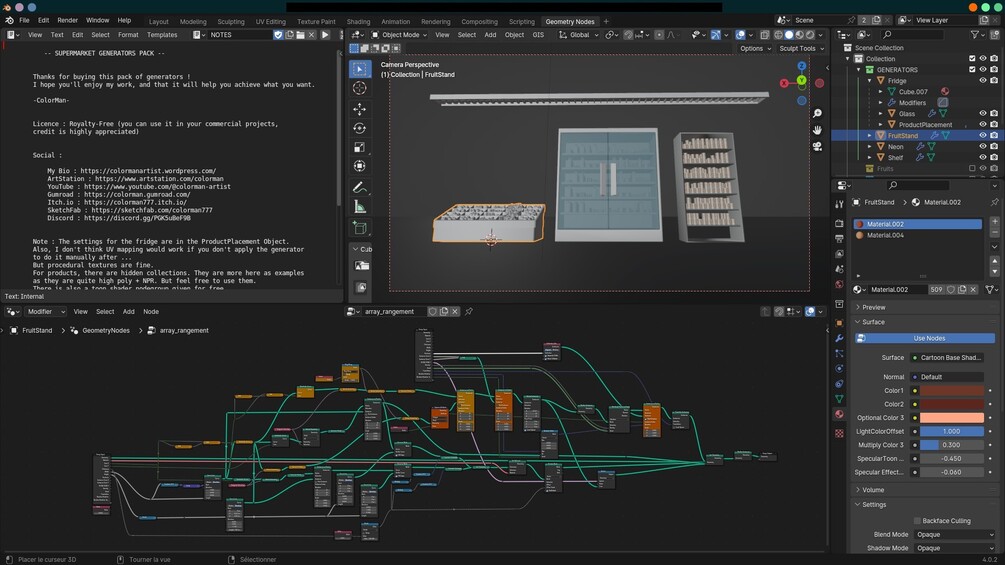Screen dimensions: 1005x565
Task: Select the Annotate tool
Action: [x=360, y=187]
